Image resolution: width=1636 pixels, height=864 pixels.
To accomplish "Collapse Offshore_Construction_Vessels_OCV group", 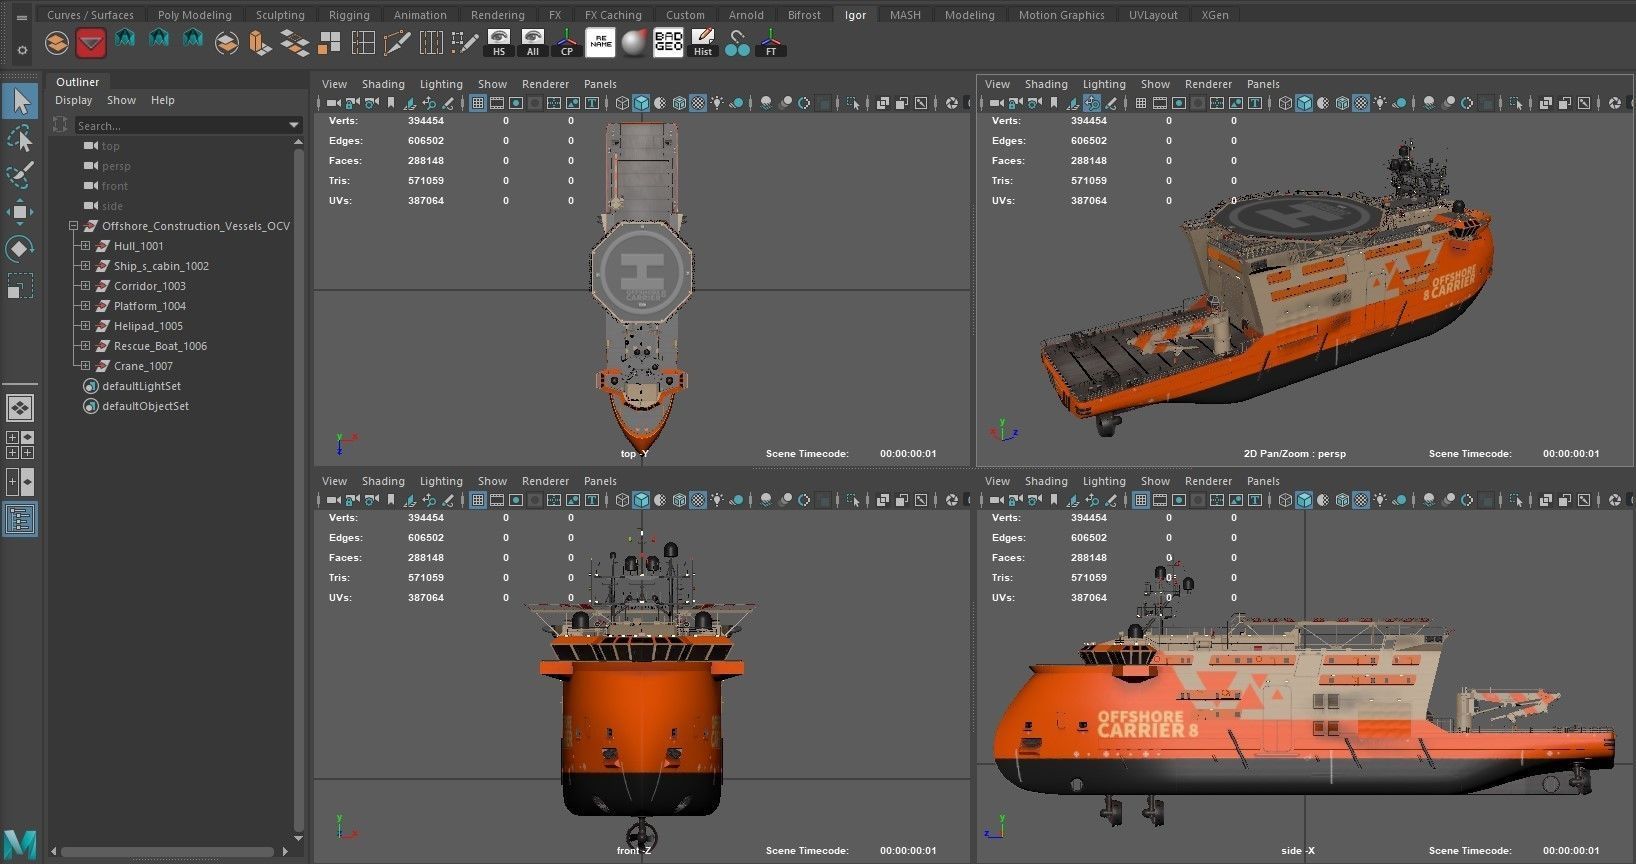I will tap(73, 226).
